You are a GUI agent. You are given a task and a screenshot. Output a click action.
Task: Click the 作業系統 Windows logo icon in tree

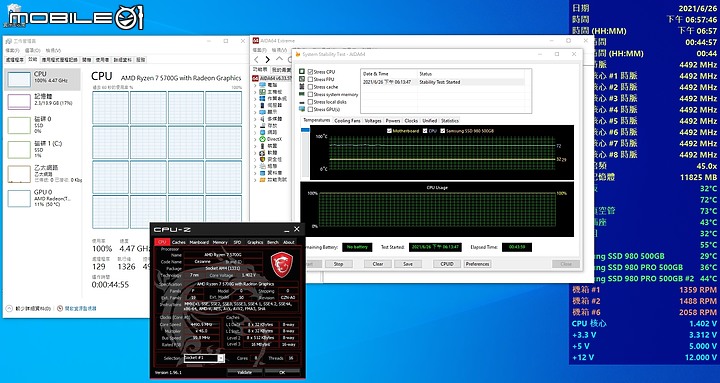point(262,98)
